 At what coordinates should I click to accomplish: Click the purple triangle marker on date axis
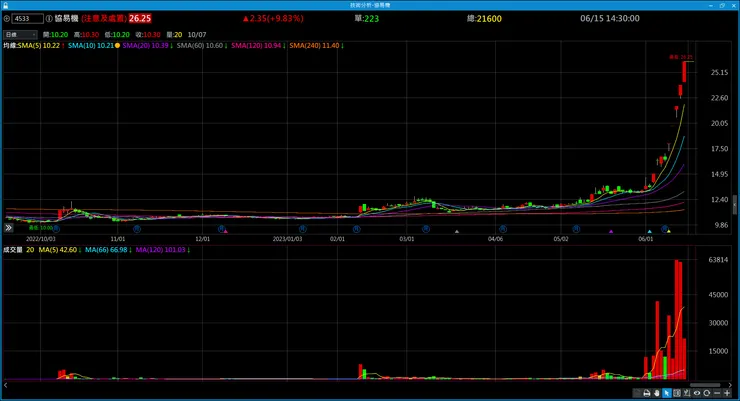coord(611,231)
